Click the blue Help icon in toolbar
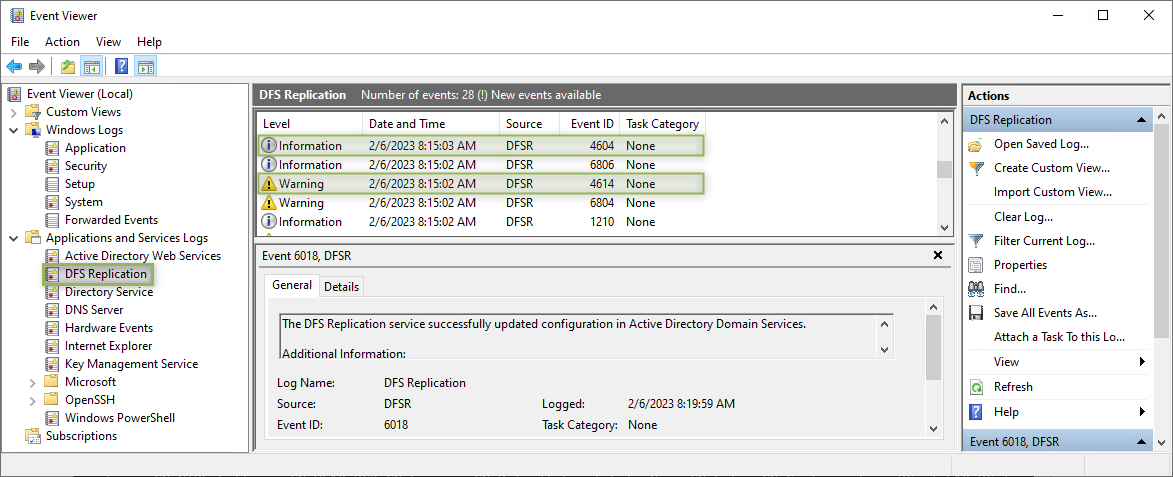This screenshot has width=1173, height=477. 121,67
